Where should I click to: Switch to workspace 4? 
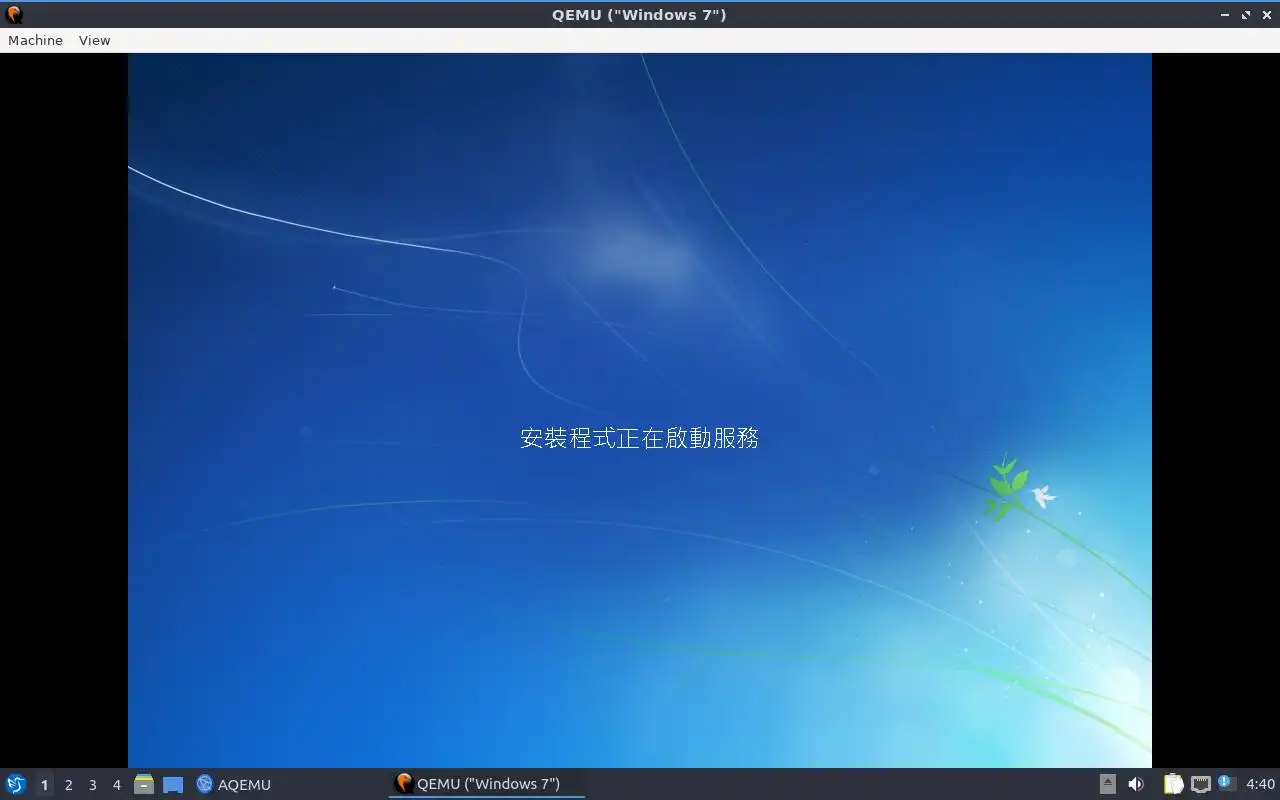coord(117,785)
